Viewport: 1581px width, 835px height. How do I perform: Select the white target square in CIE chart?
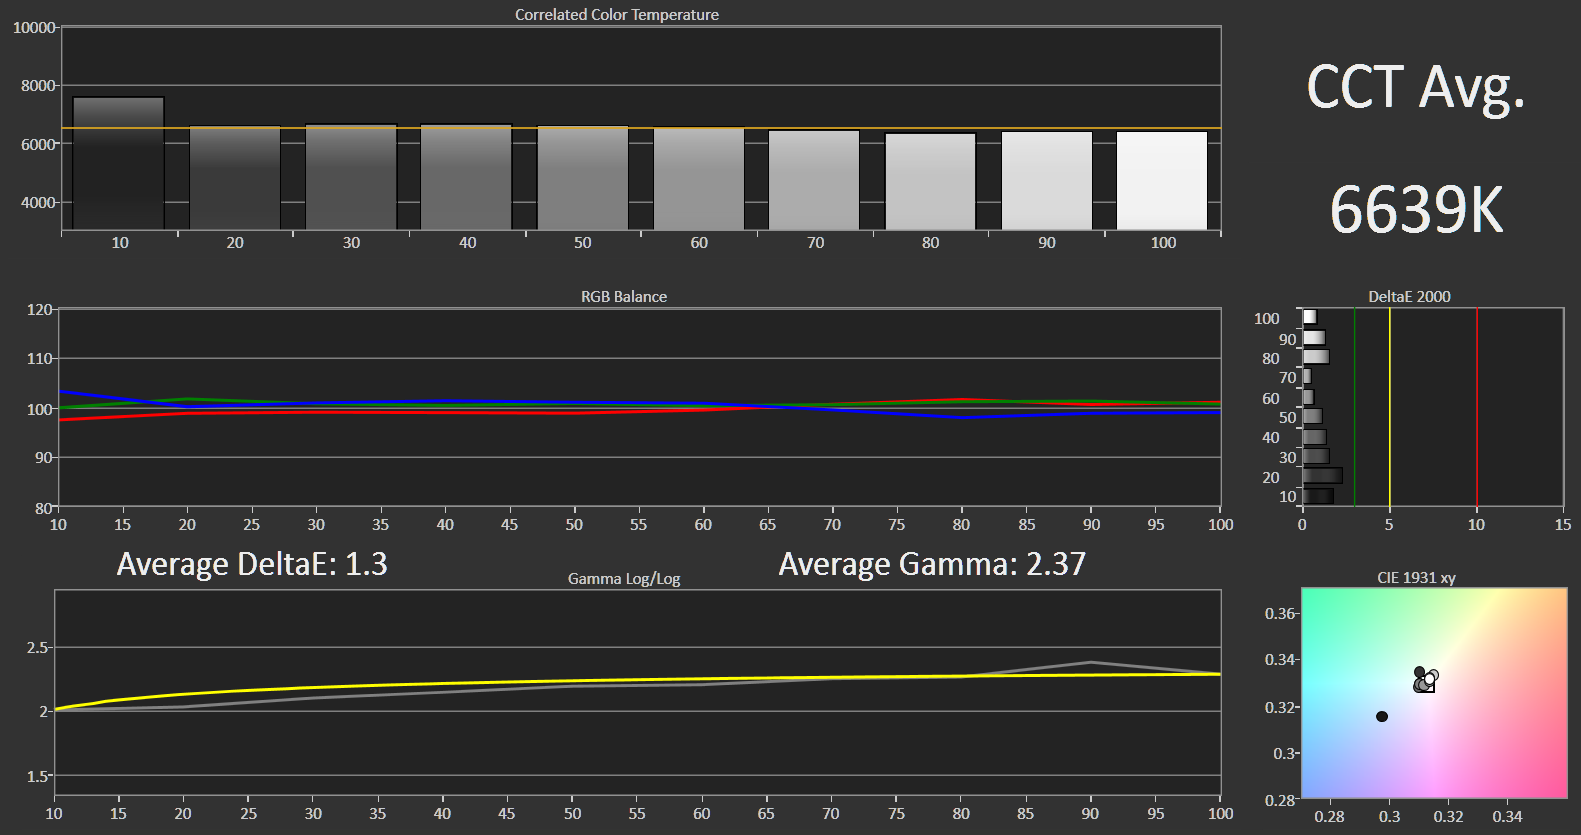tap(1427, 684)
